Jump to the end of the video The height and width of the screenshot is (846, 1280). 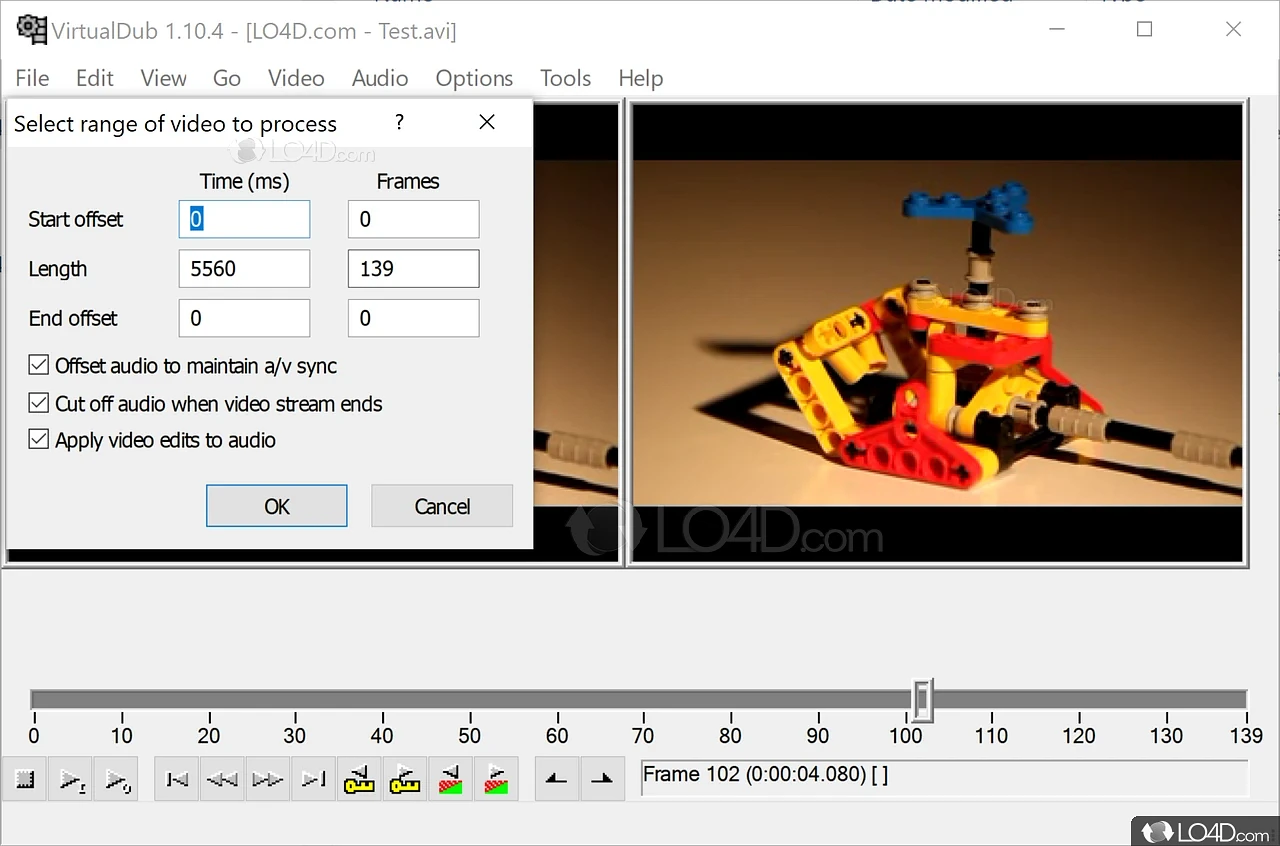coord(313,780)
